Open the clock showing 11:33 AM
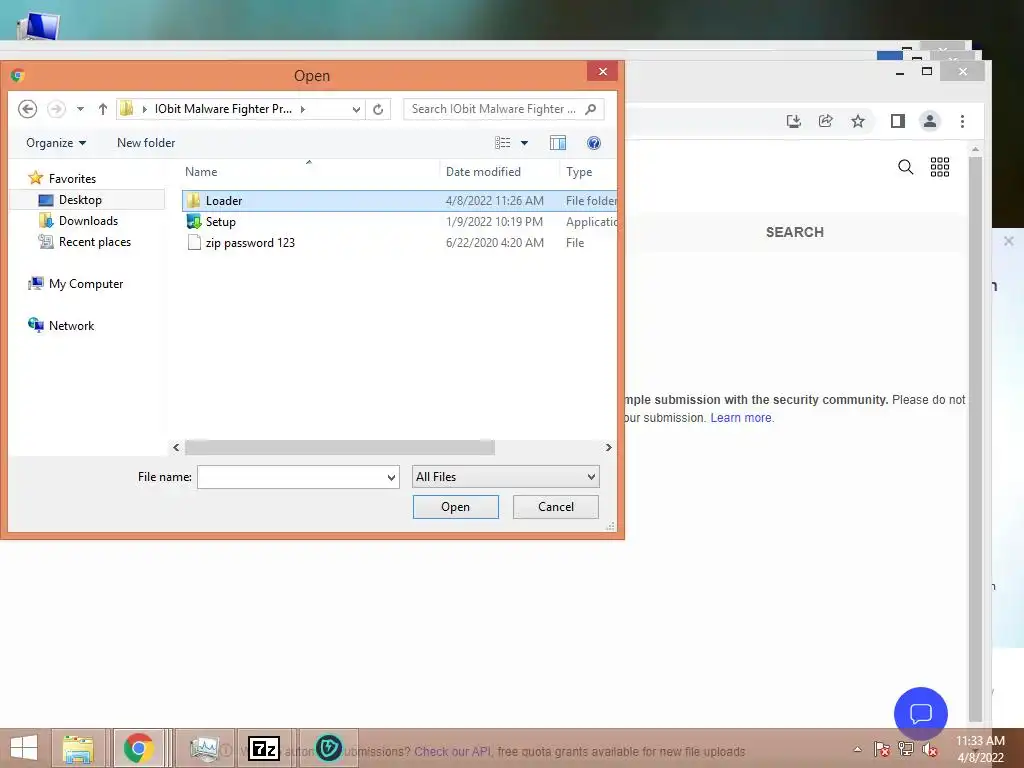1024x768 pixels. (x=980, y=749)
